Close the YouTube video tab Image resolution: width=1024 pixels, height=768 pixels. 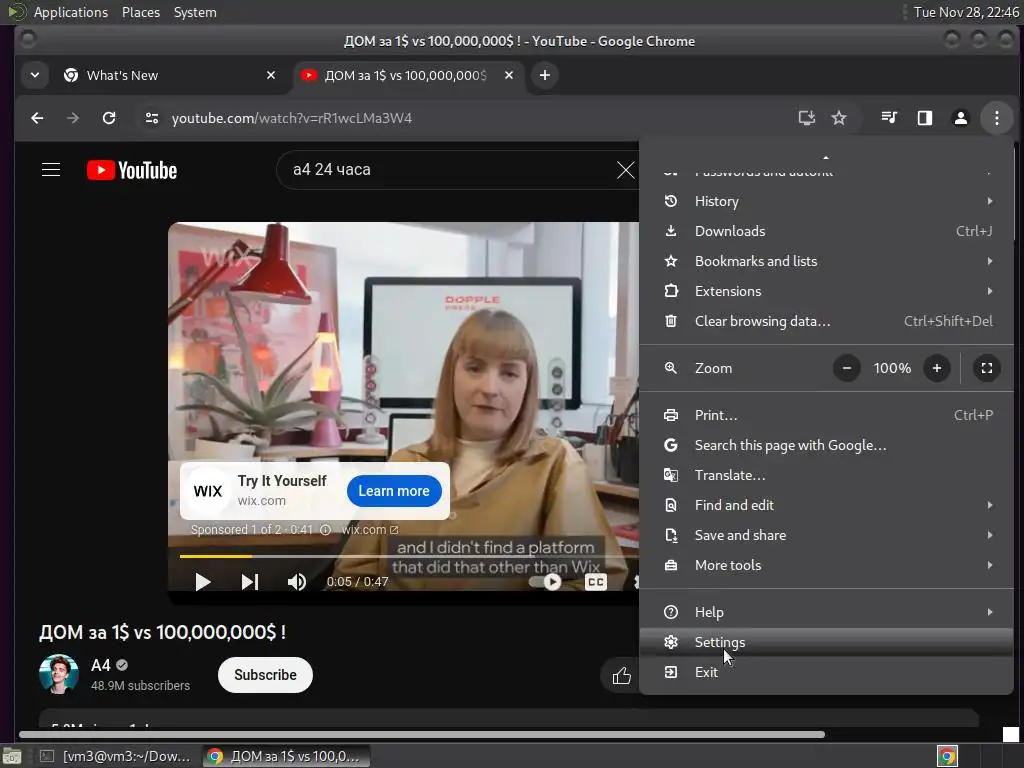click(509, 75)
